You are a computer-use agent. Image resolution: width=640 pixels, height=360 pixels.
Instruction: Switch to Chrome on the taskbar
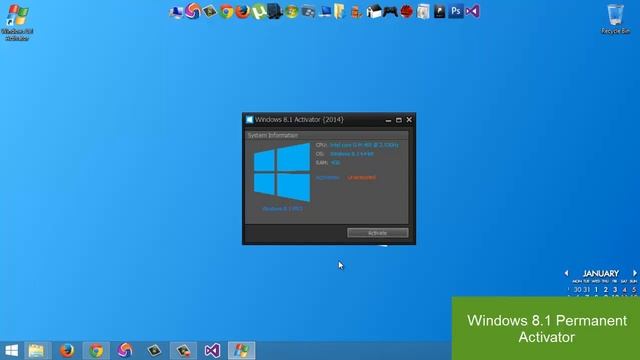96,351
